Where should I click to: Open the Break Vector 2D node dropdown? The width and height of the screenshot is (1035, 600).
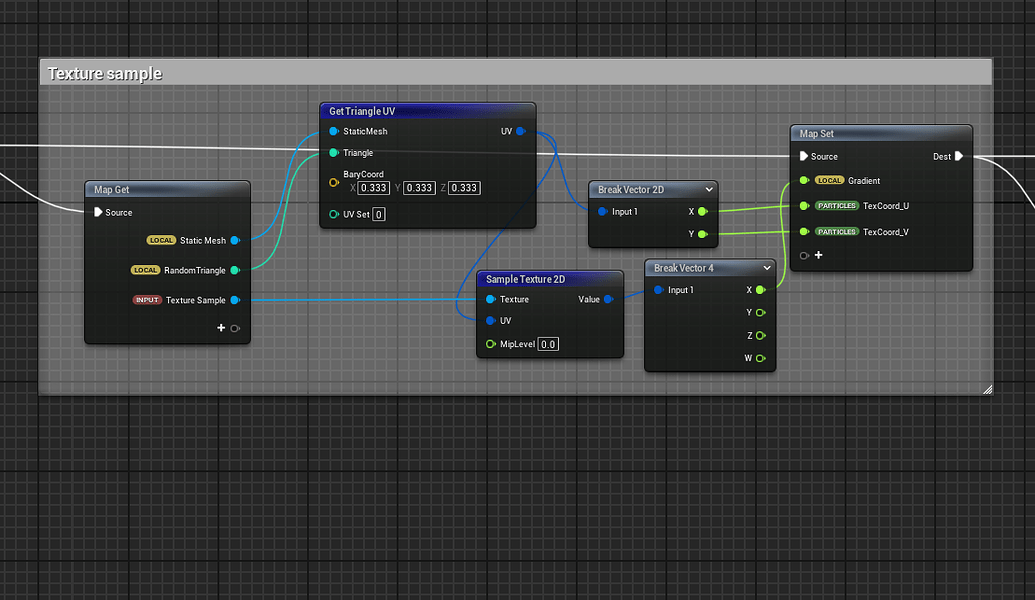tap(709, 189)
